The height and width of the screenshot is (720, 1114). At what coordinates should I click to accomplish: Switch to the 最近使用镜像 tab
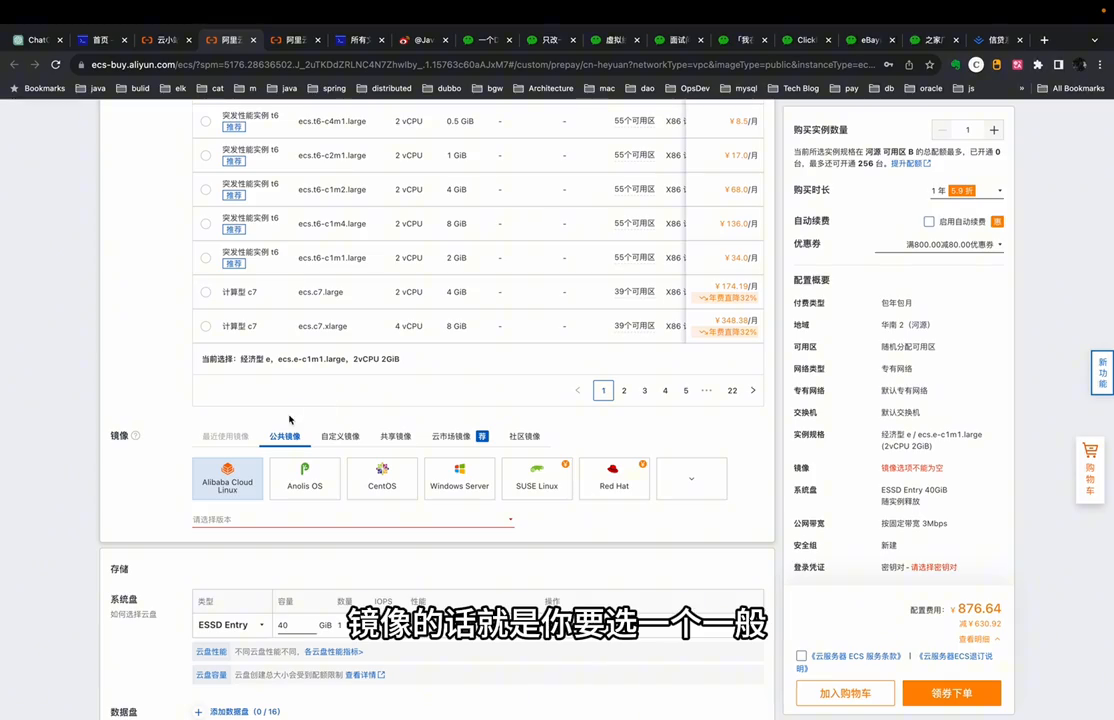pos(226,436)
